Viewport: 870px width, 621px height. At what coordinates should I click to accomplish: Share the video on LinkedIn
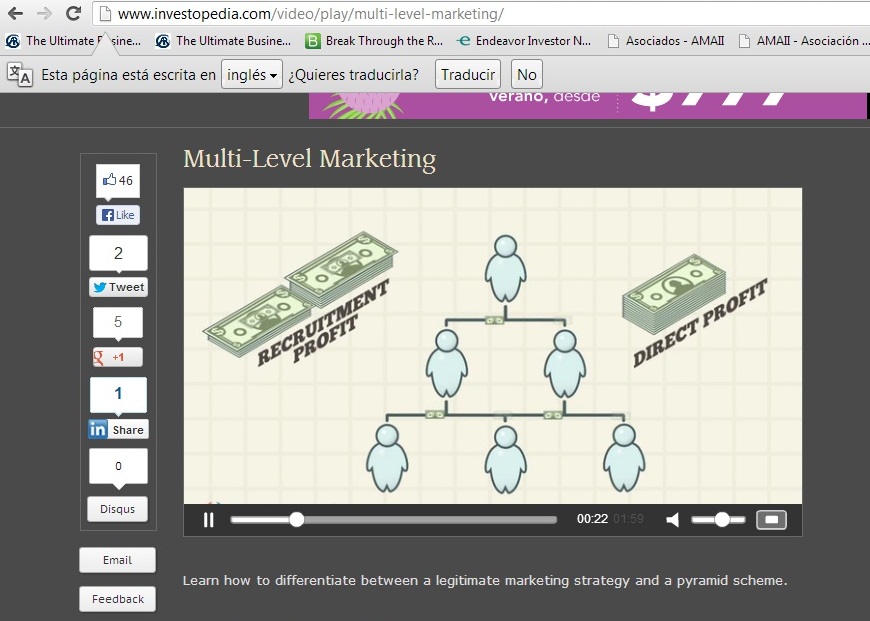point(118,429)
